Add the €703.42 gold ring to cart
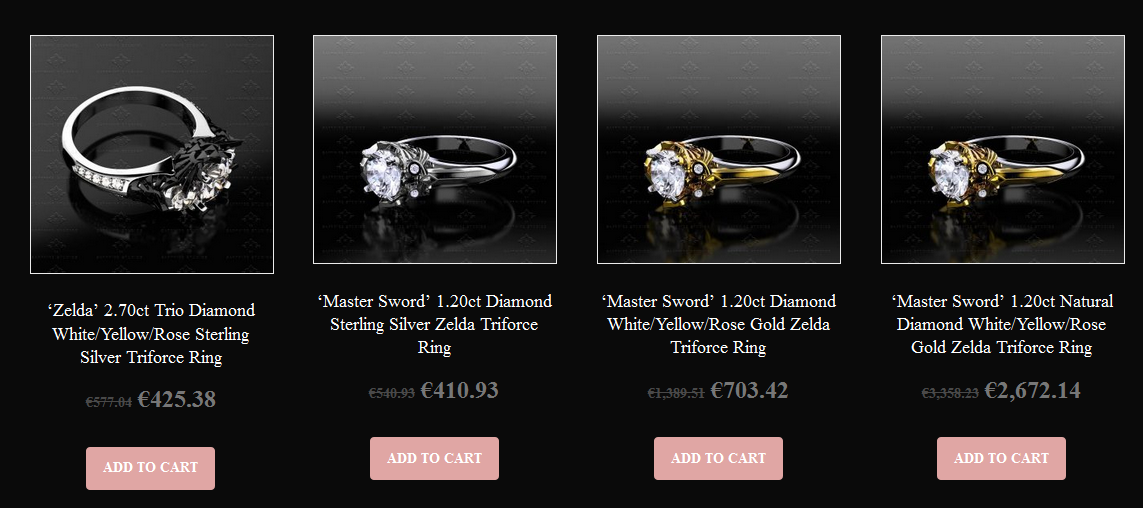The height and width of the screenshot is (508, 1143). [718, 458]
